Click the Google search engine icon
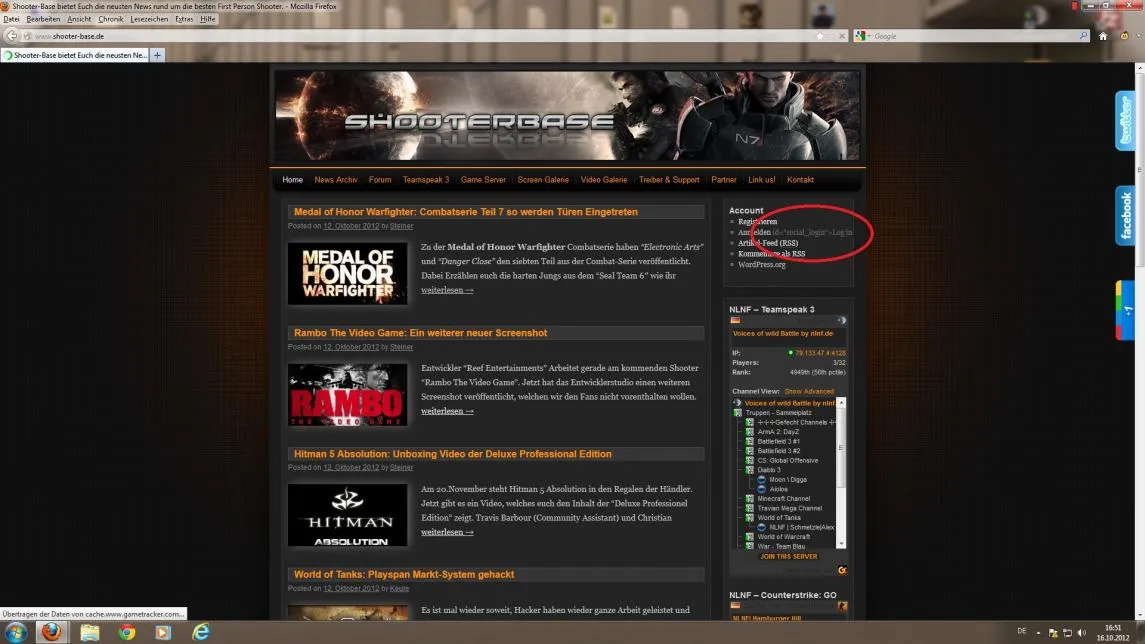Image resolution: width=1145 pixels, height=644 pixels. point(861,36)
